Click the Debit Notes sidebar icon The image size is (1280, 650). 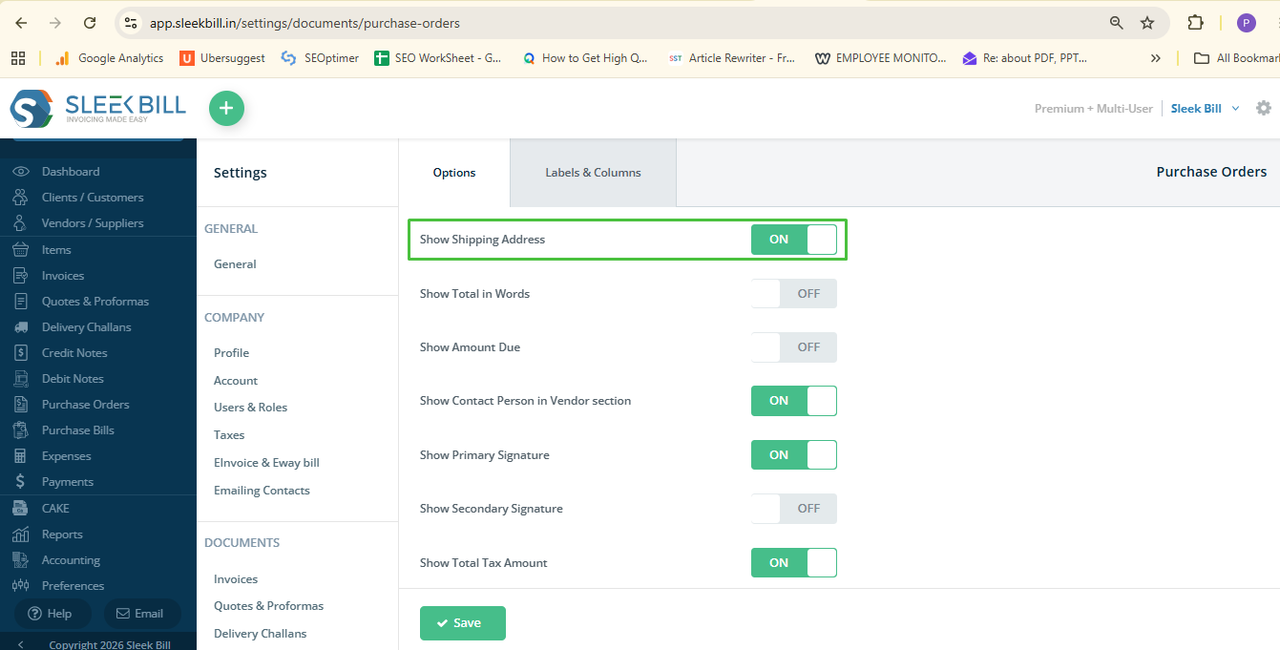[x=21, y=379]
